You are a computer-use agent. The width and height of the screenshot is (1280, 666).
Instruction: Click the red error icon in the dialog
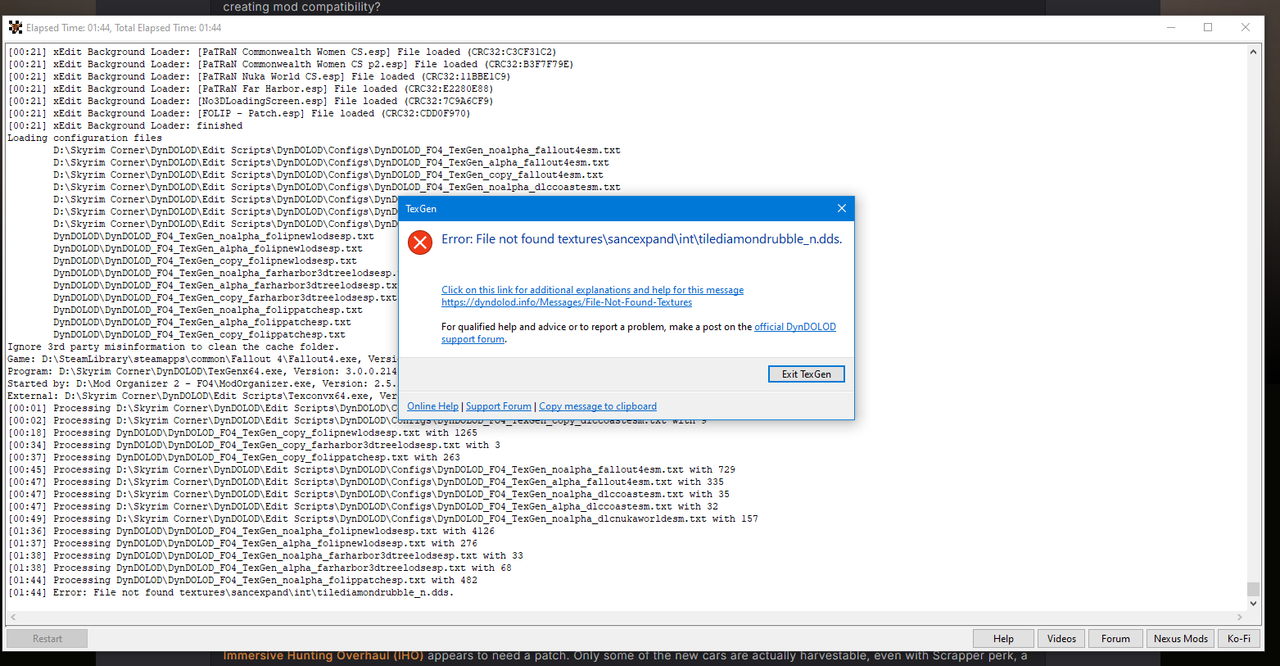tap(421, 242)
